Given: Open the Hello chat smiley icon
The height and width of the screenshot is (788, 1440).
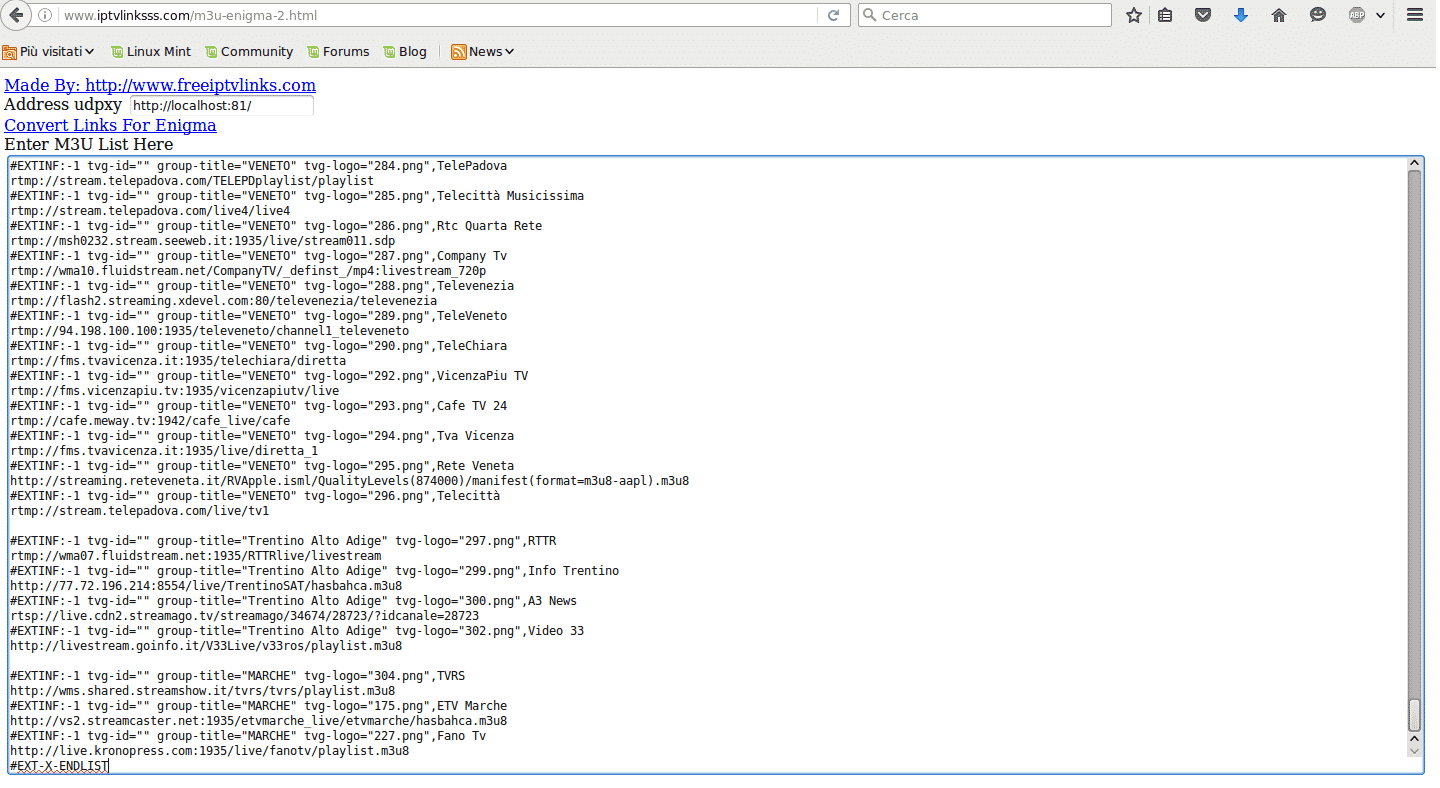Looking at the screenshot, I should 1318,15.
